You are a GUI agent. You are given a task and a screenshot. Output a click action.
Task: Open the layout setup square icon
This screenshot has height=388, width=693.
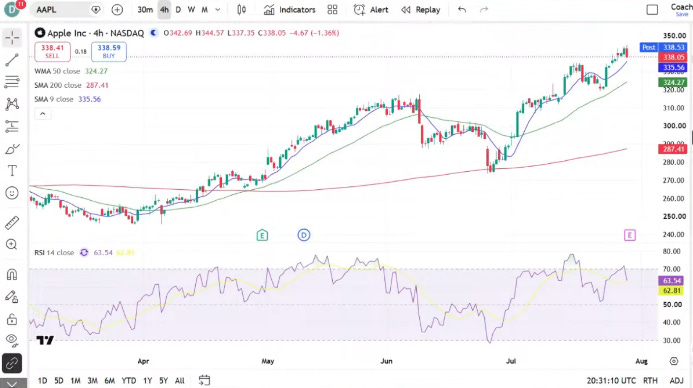652,9
